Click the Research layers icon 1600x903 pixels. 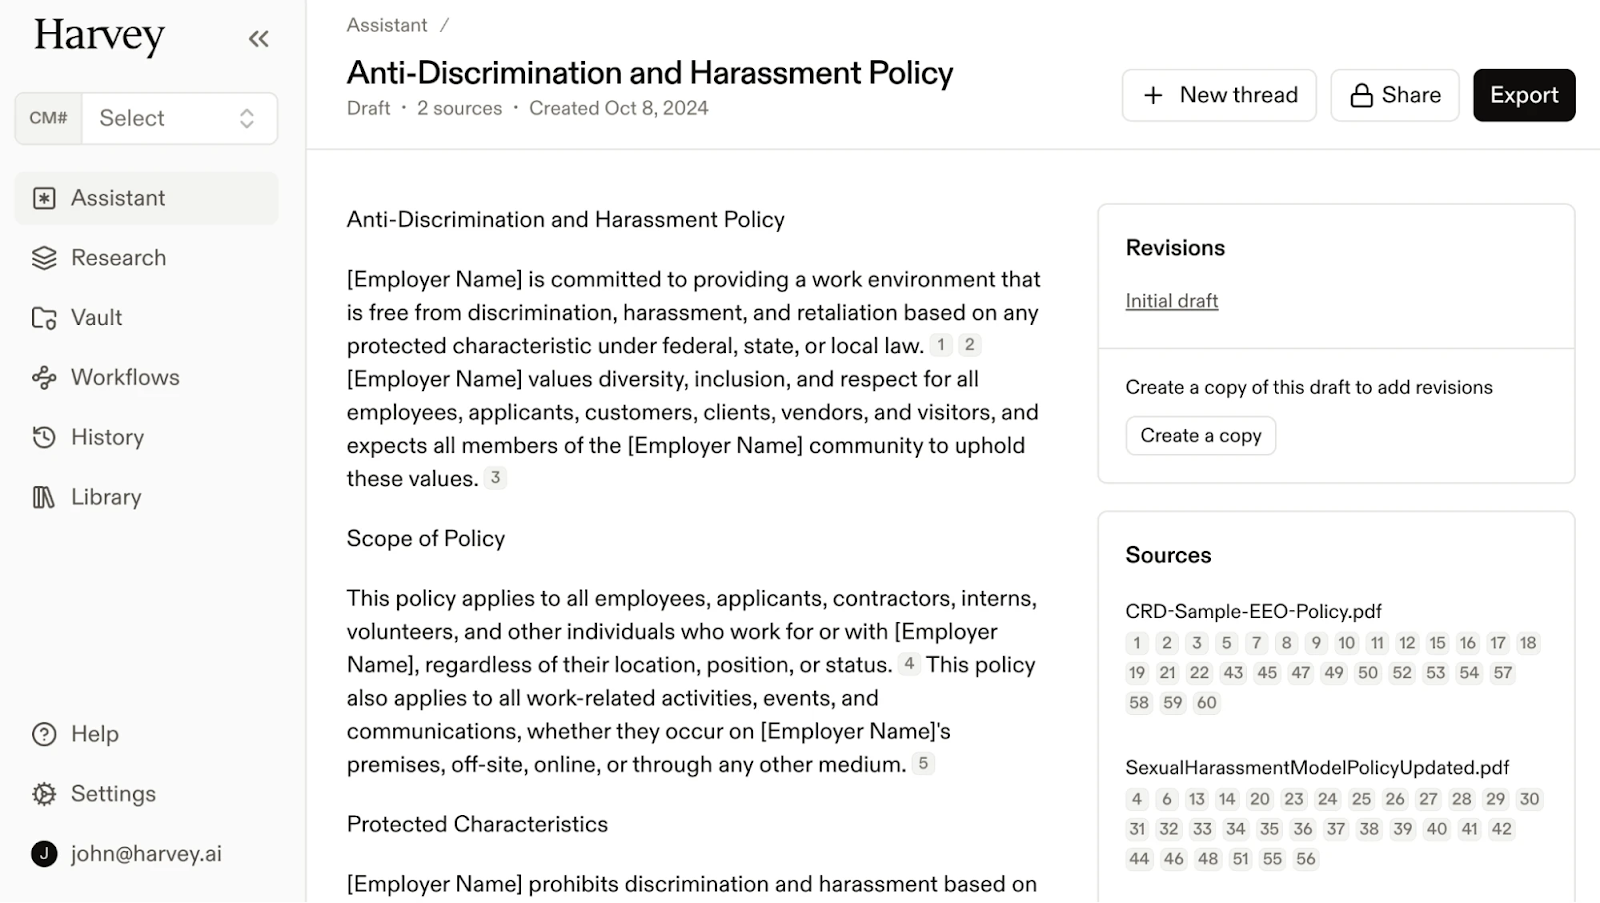pyautogui.click(x=44, y=258)
